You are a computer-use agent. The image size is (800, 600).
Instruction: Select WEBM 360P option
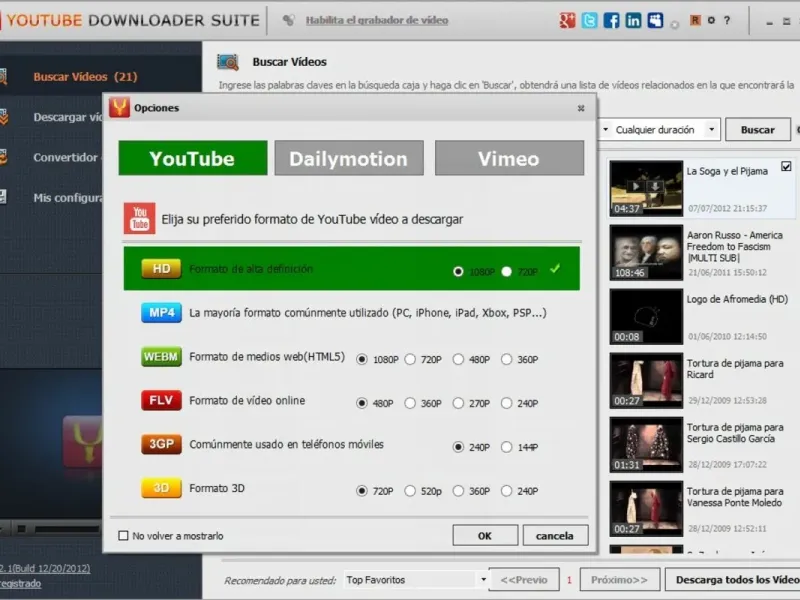[x=506, y=359]
